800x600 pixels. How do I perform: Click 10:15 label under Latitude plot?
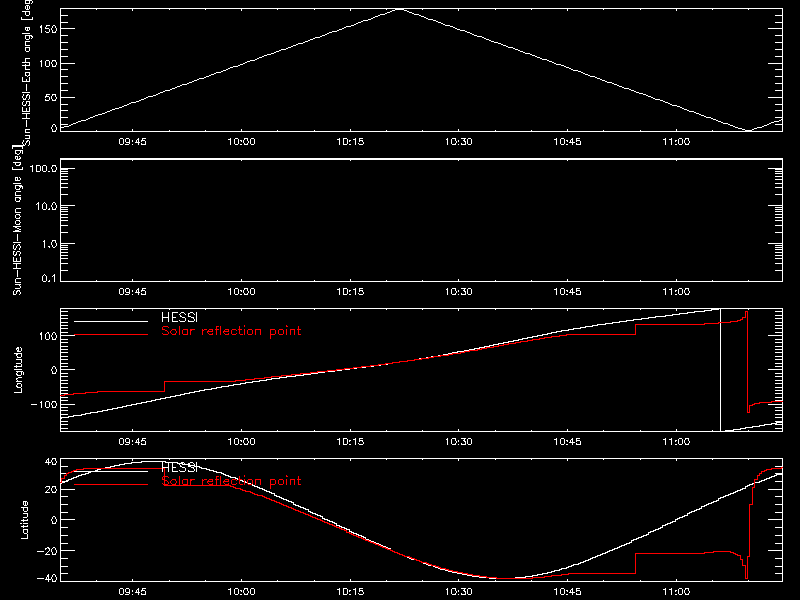[x=350, y=591]
